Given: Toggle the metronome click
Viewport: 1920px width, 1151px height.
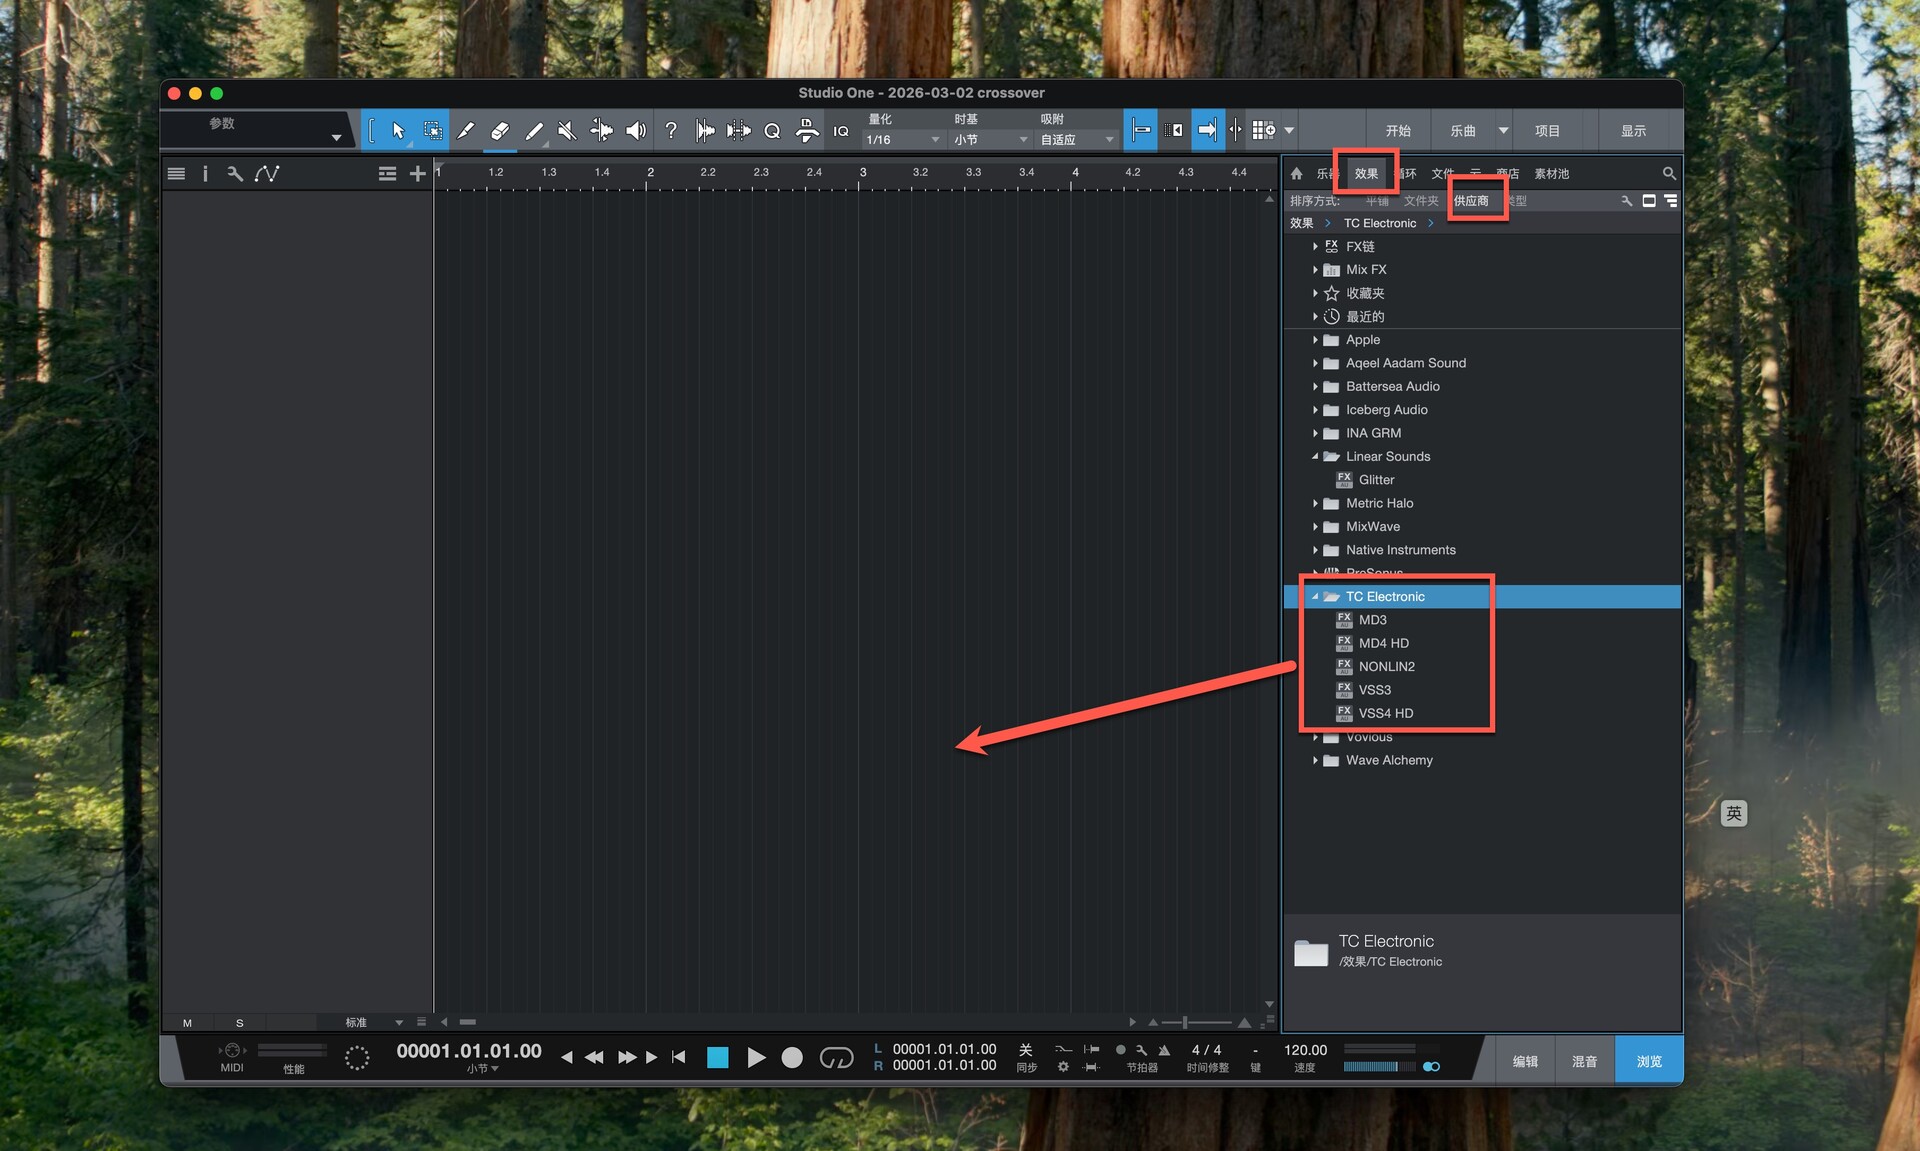Looking at the screenshot, I should [x=1164, y=1050].
